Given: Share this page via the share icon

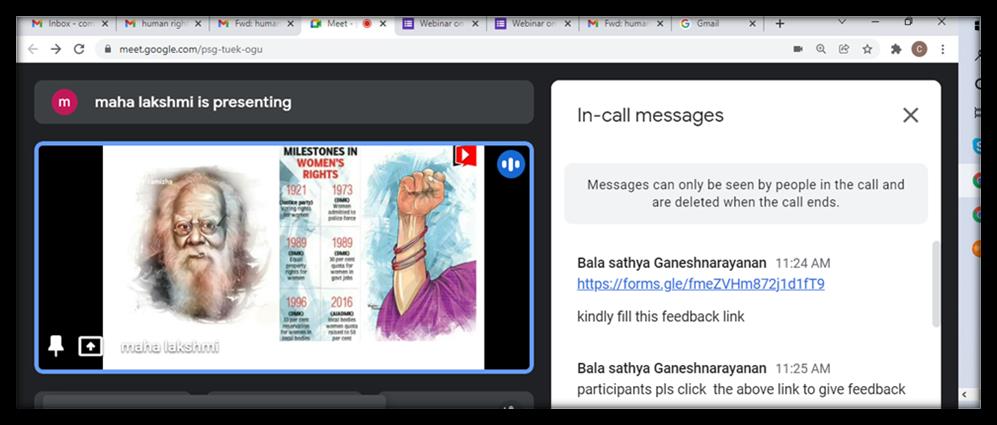Looking at the screenshot, I should pyautogui.click(x=844, y=49).
